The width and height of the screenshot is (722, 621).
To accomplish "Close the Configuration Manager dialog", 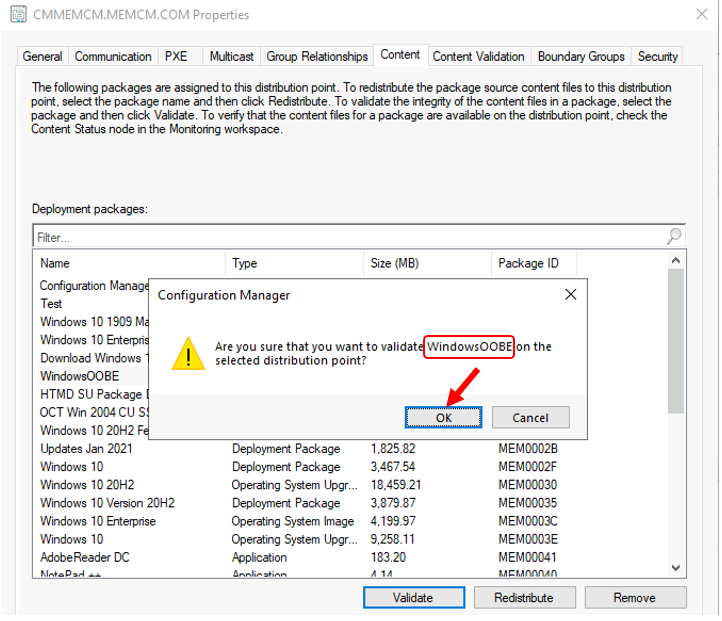I will click(571, 294).
